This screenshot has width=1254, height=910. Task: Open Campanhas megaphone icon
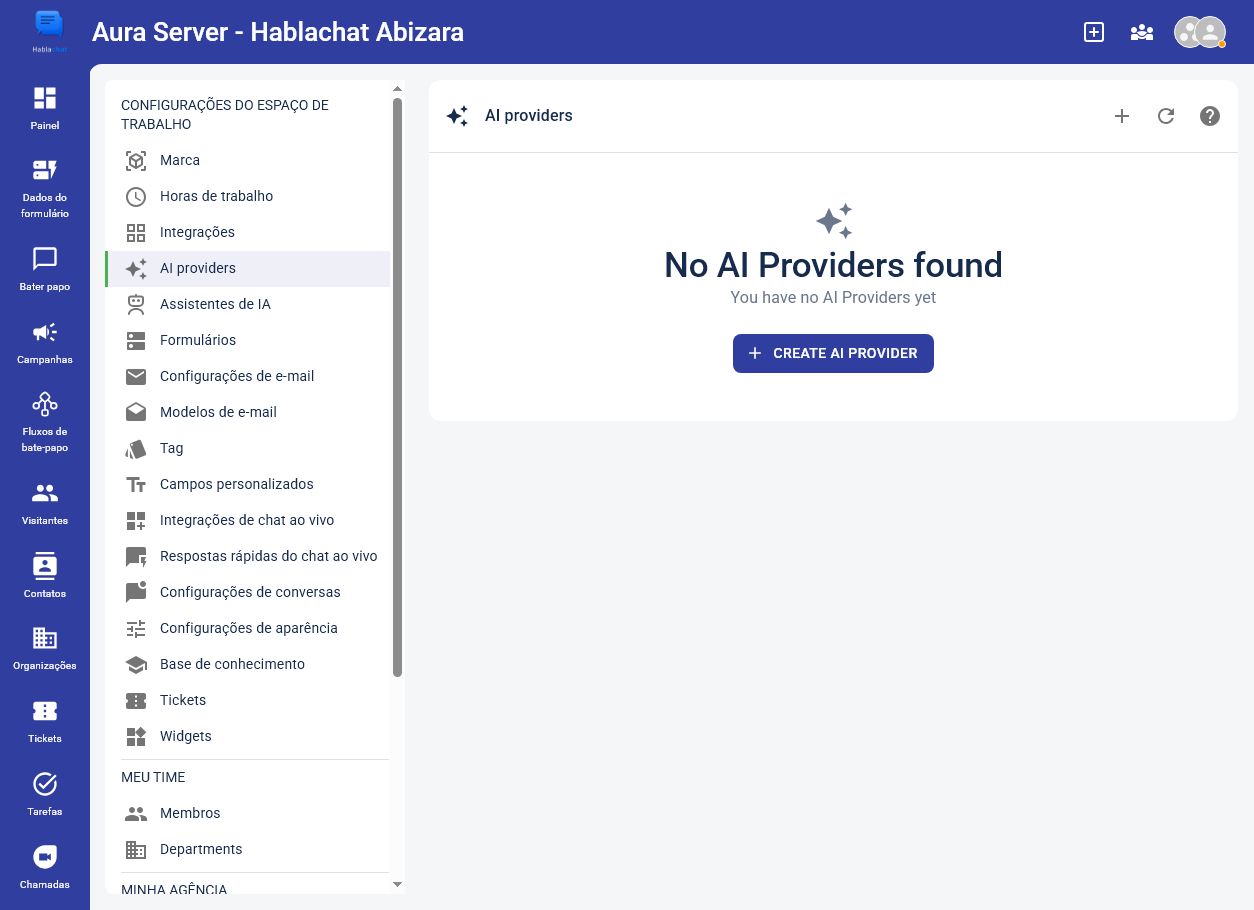pyautogui.click(x=45, y=332)
